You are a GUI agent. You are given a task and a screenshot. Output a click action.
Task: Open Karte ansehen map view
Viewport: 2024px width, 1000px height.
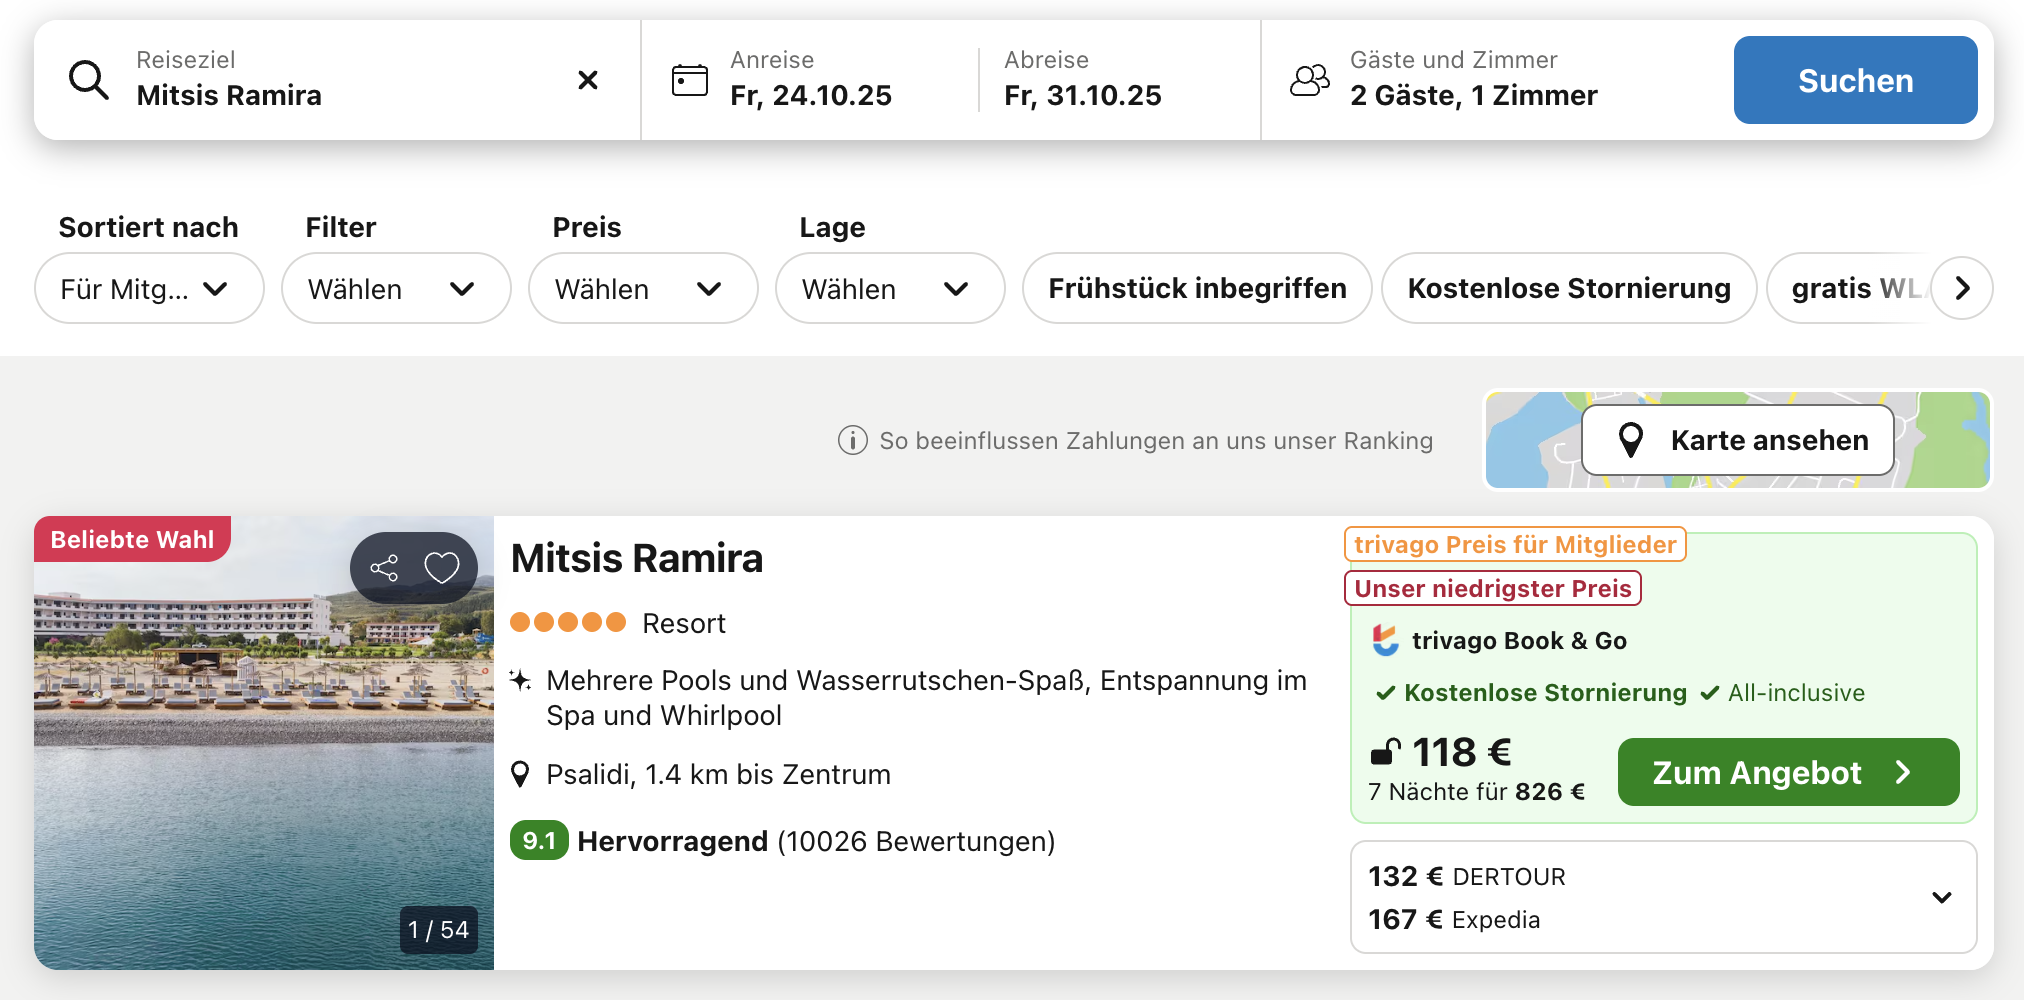1738,440
